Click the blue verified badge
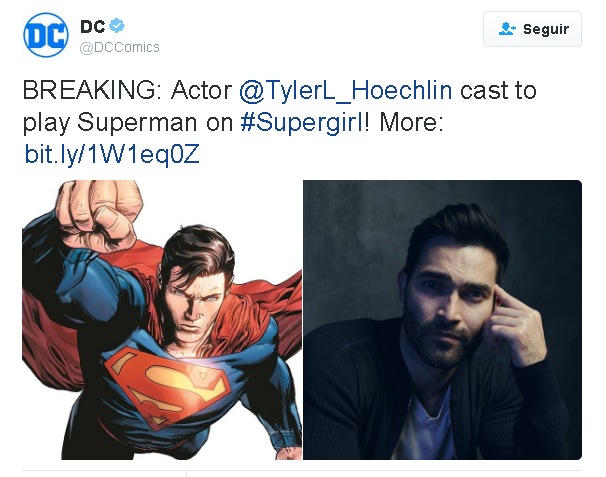This screenshot has height=477, width=606. (x=117, y=26)
